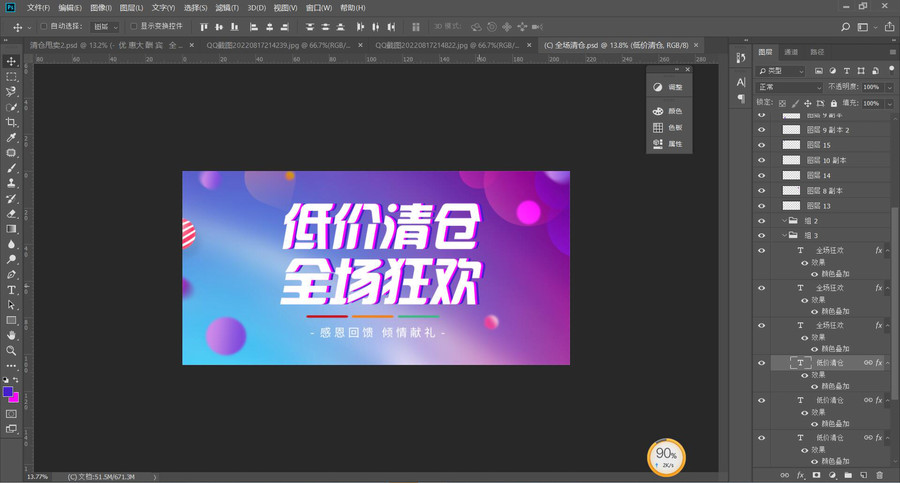Select the Rectangle shape tool
900x483 pixels.
pos(11,320)
